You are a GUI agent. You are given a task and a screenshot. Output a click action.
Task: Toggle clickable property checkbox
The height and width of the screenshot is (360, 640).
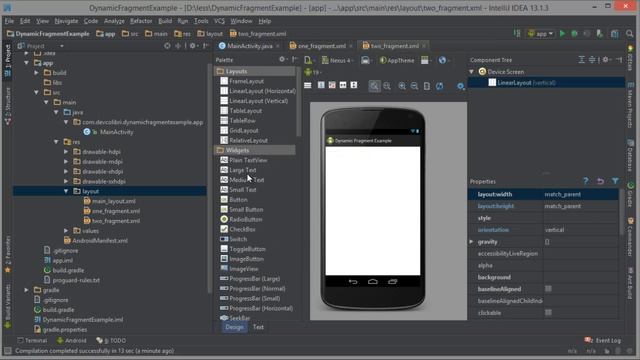[548, 312]
